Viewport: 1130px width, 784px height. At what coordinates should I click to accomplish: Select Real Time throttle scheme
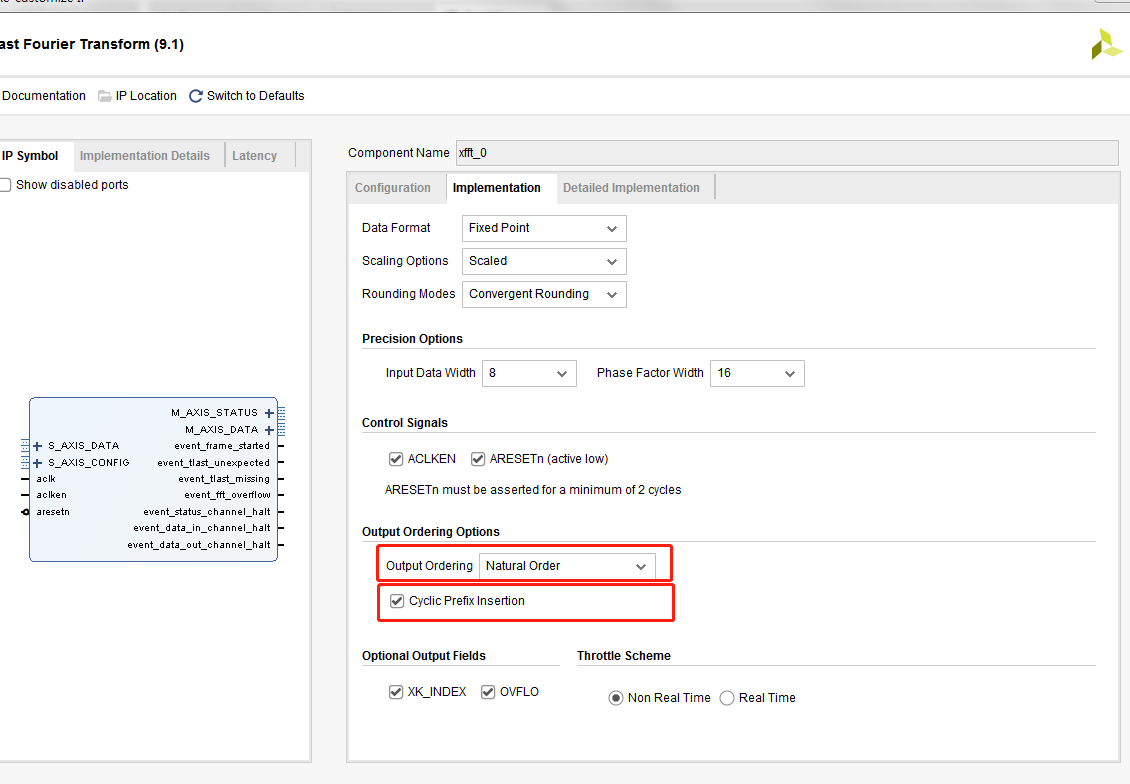727,698
